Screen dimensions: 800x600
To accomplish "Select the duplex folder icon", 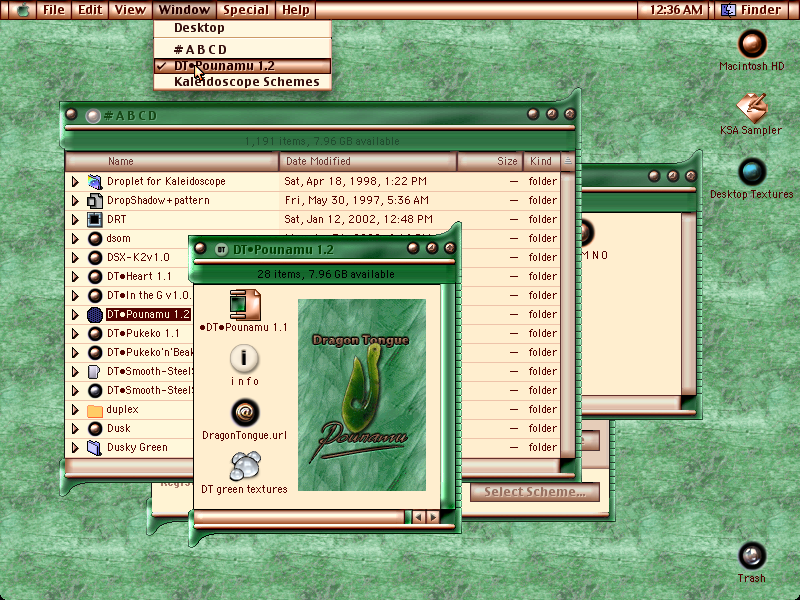I will [x=95, y=410].
